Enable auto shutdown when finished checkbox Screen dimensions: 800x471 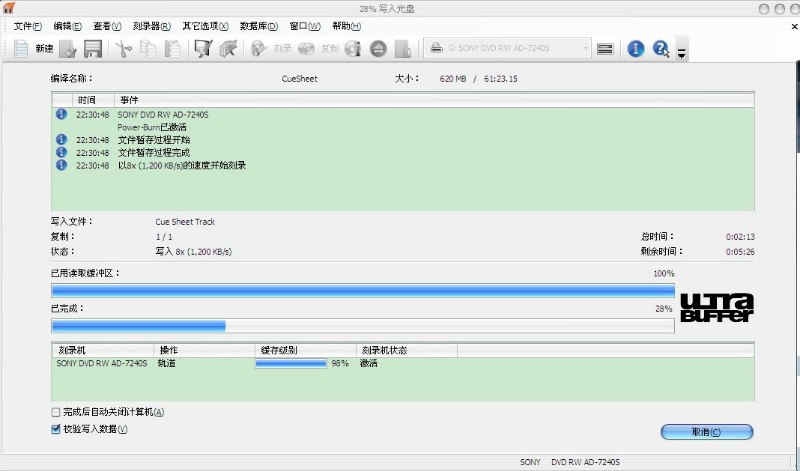56,412
